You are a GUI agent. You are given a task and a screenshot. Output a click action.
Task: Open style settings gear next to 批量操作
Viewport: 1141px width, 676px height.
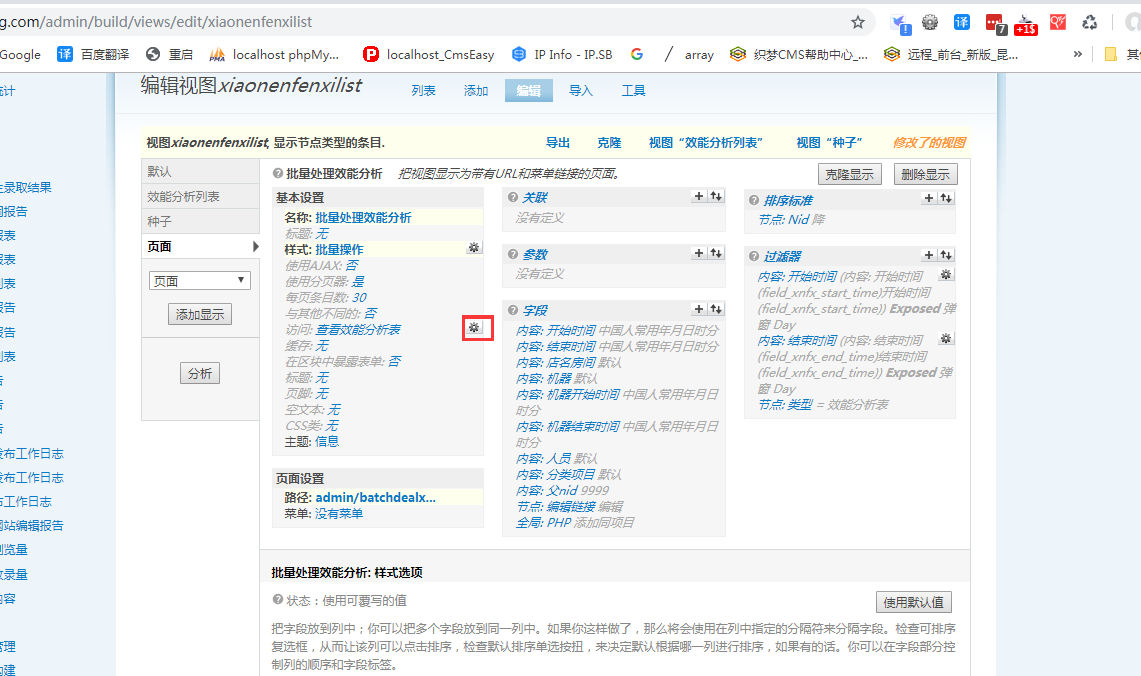coord(474,248)
